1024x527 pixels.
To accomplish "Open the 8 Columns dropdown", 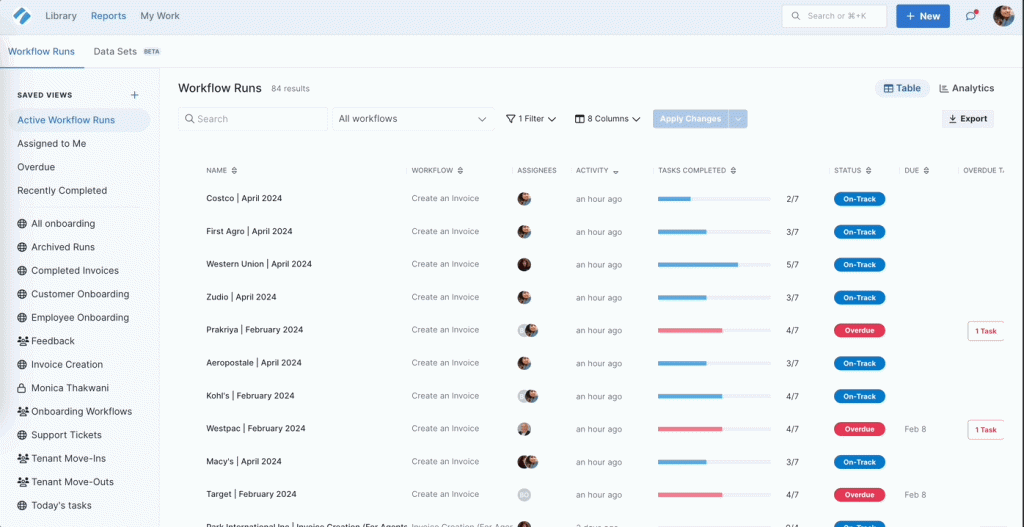I will click(x=607, y=119).
